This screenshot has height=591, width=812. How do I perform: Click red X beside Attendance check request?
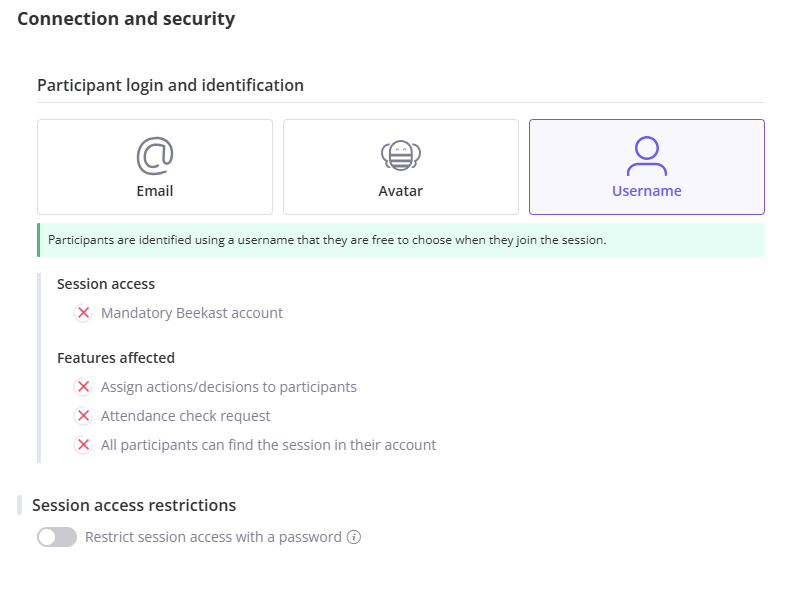tap(83, 416)
